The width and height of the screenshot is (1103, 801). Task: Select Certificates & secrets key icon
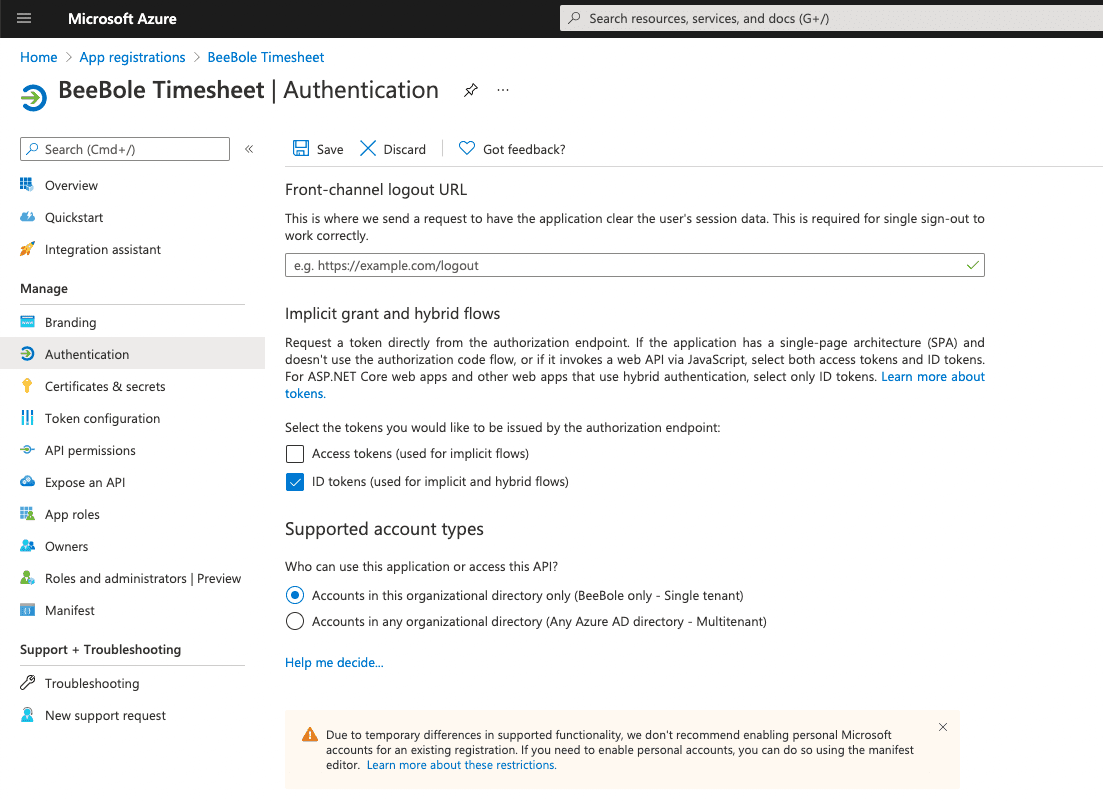coord(28,386)
